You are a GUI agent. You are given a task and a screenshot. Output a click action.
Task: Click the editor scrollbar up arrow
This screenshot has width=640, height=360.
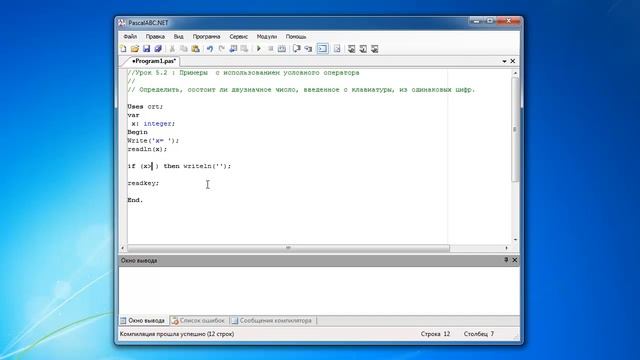[515, 73]
